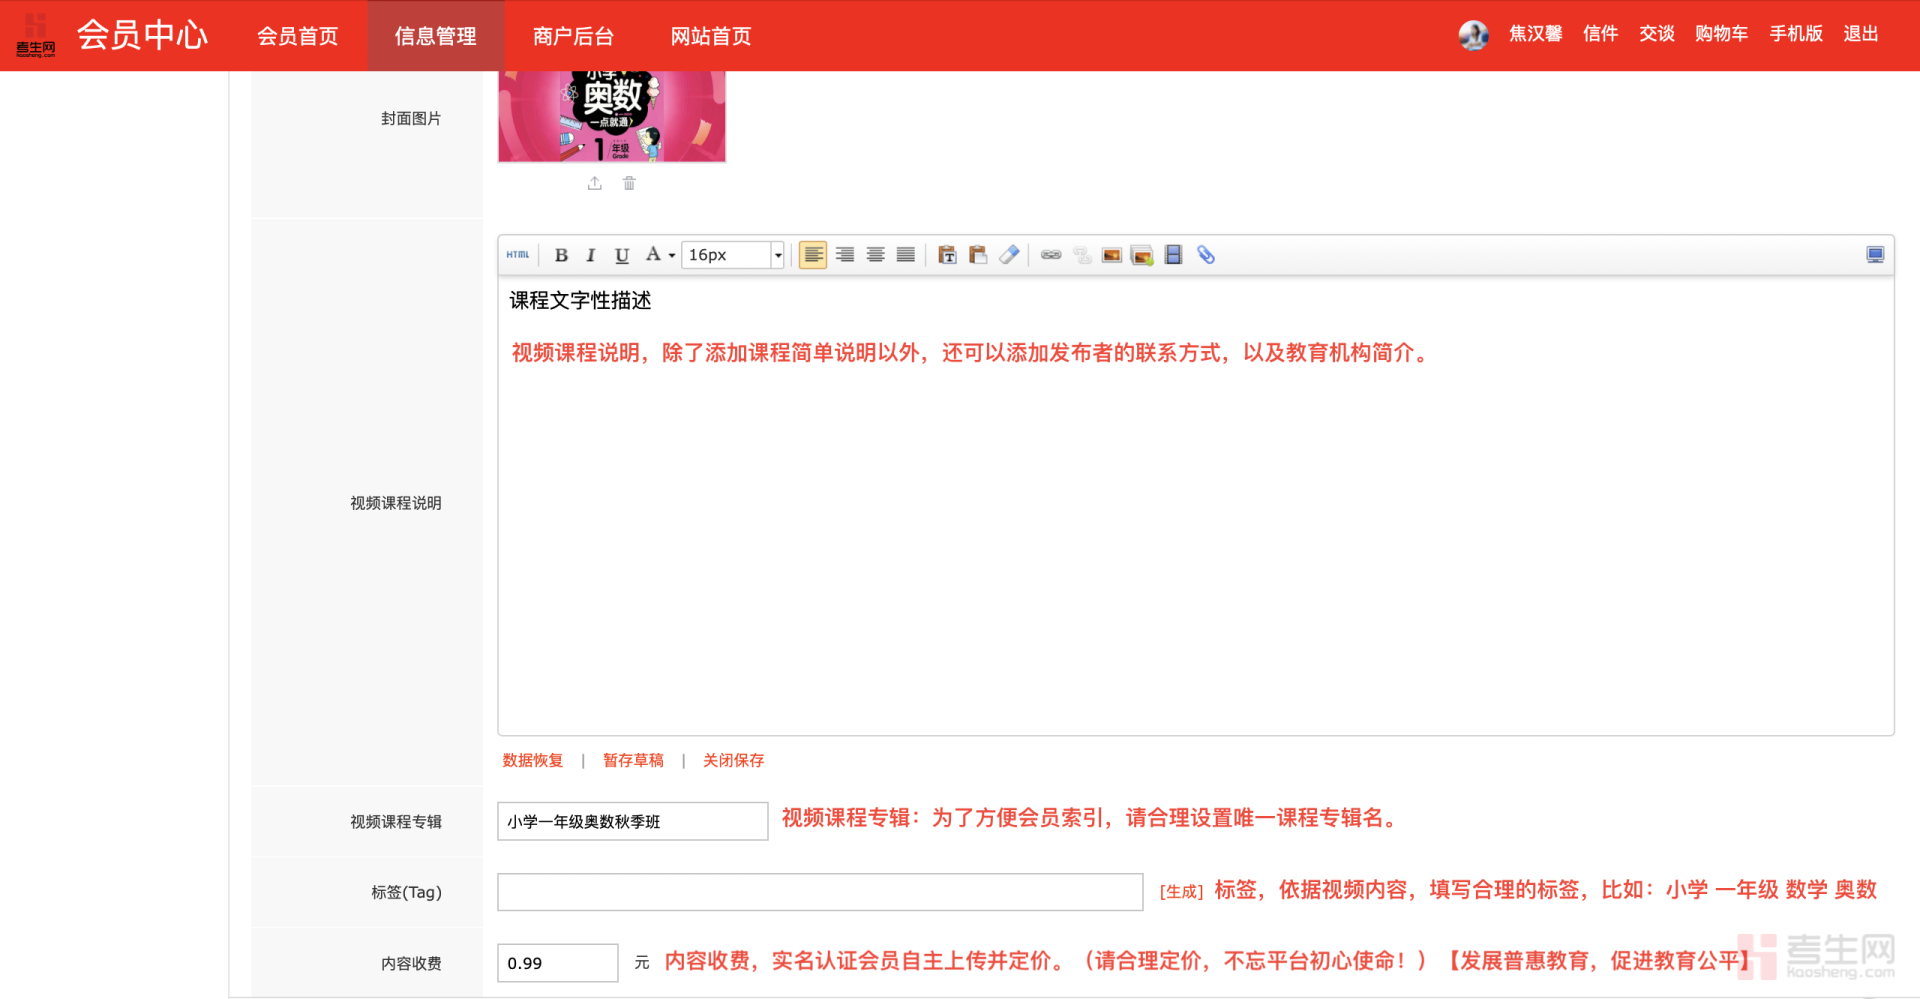Switch to HTML source view
This screenshot has width=1920, height=999.
[x=517, y=255]
